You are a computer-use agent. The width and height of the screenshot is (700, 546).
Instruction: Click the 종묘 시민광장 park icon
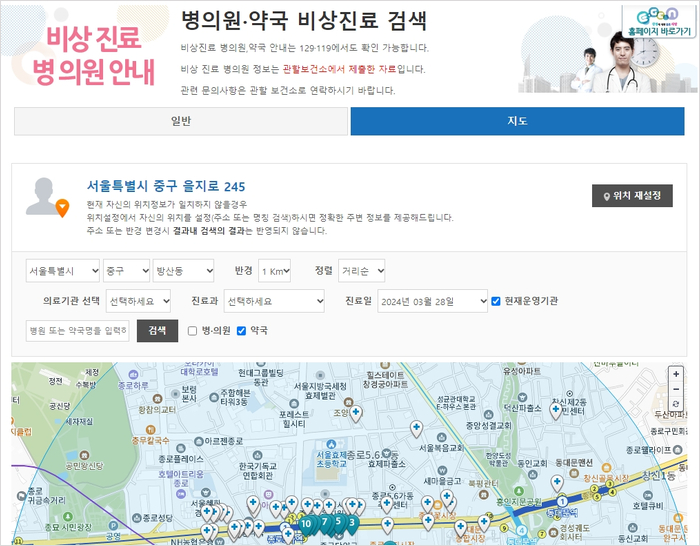point(67,517)
